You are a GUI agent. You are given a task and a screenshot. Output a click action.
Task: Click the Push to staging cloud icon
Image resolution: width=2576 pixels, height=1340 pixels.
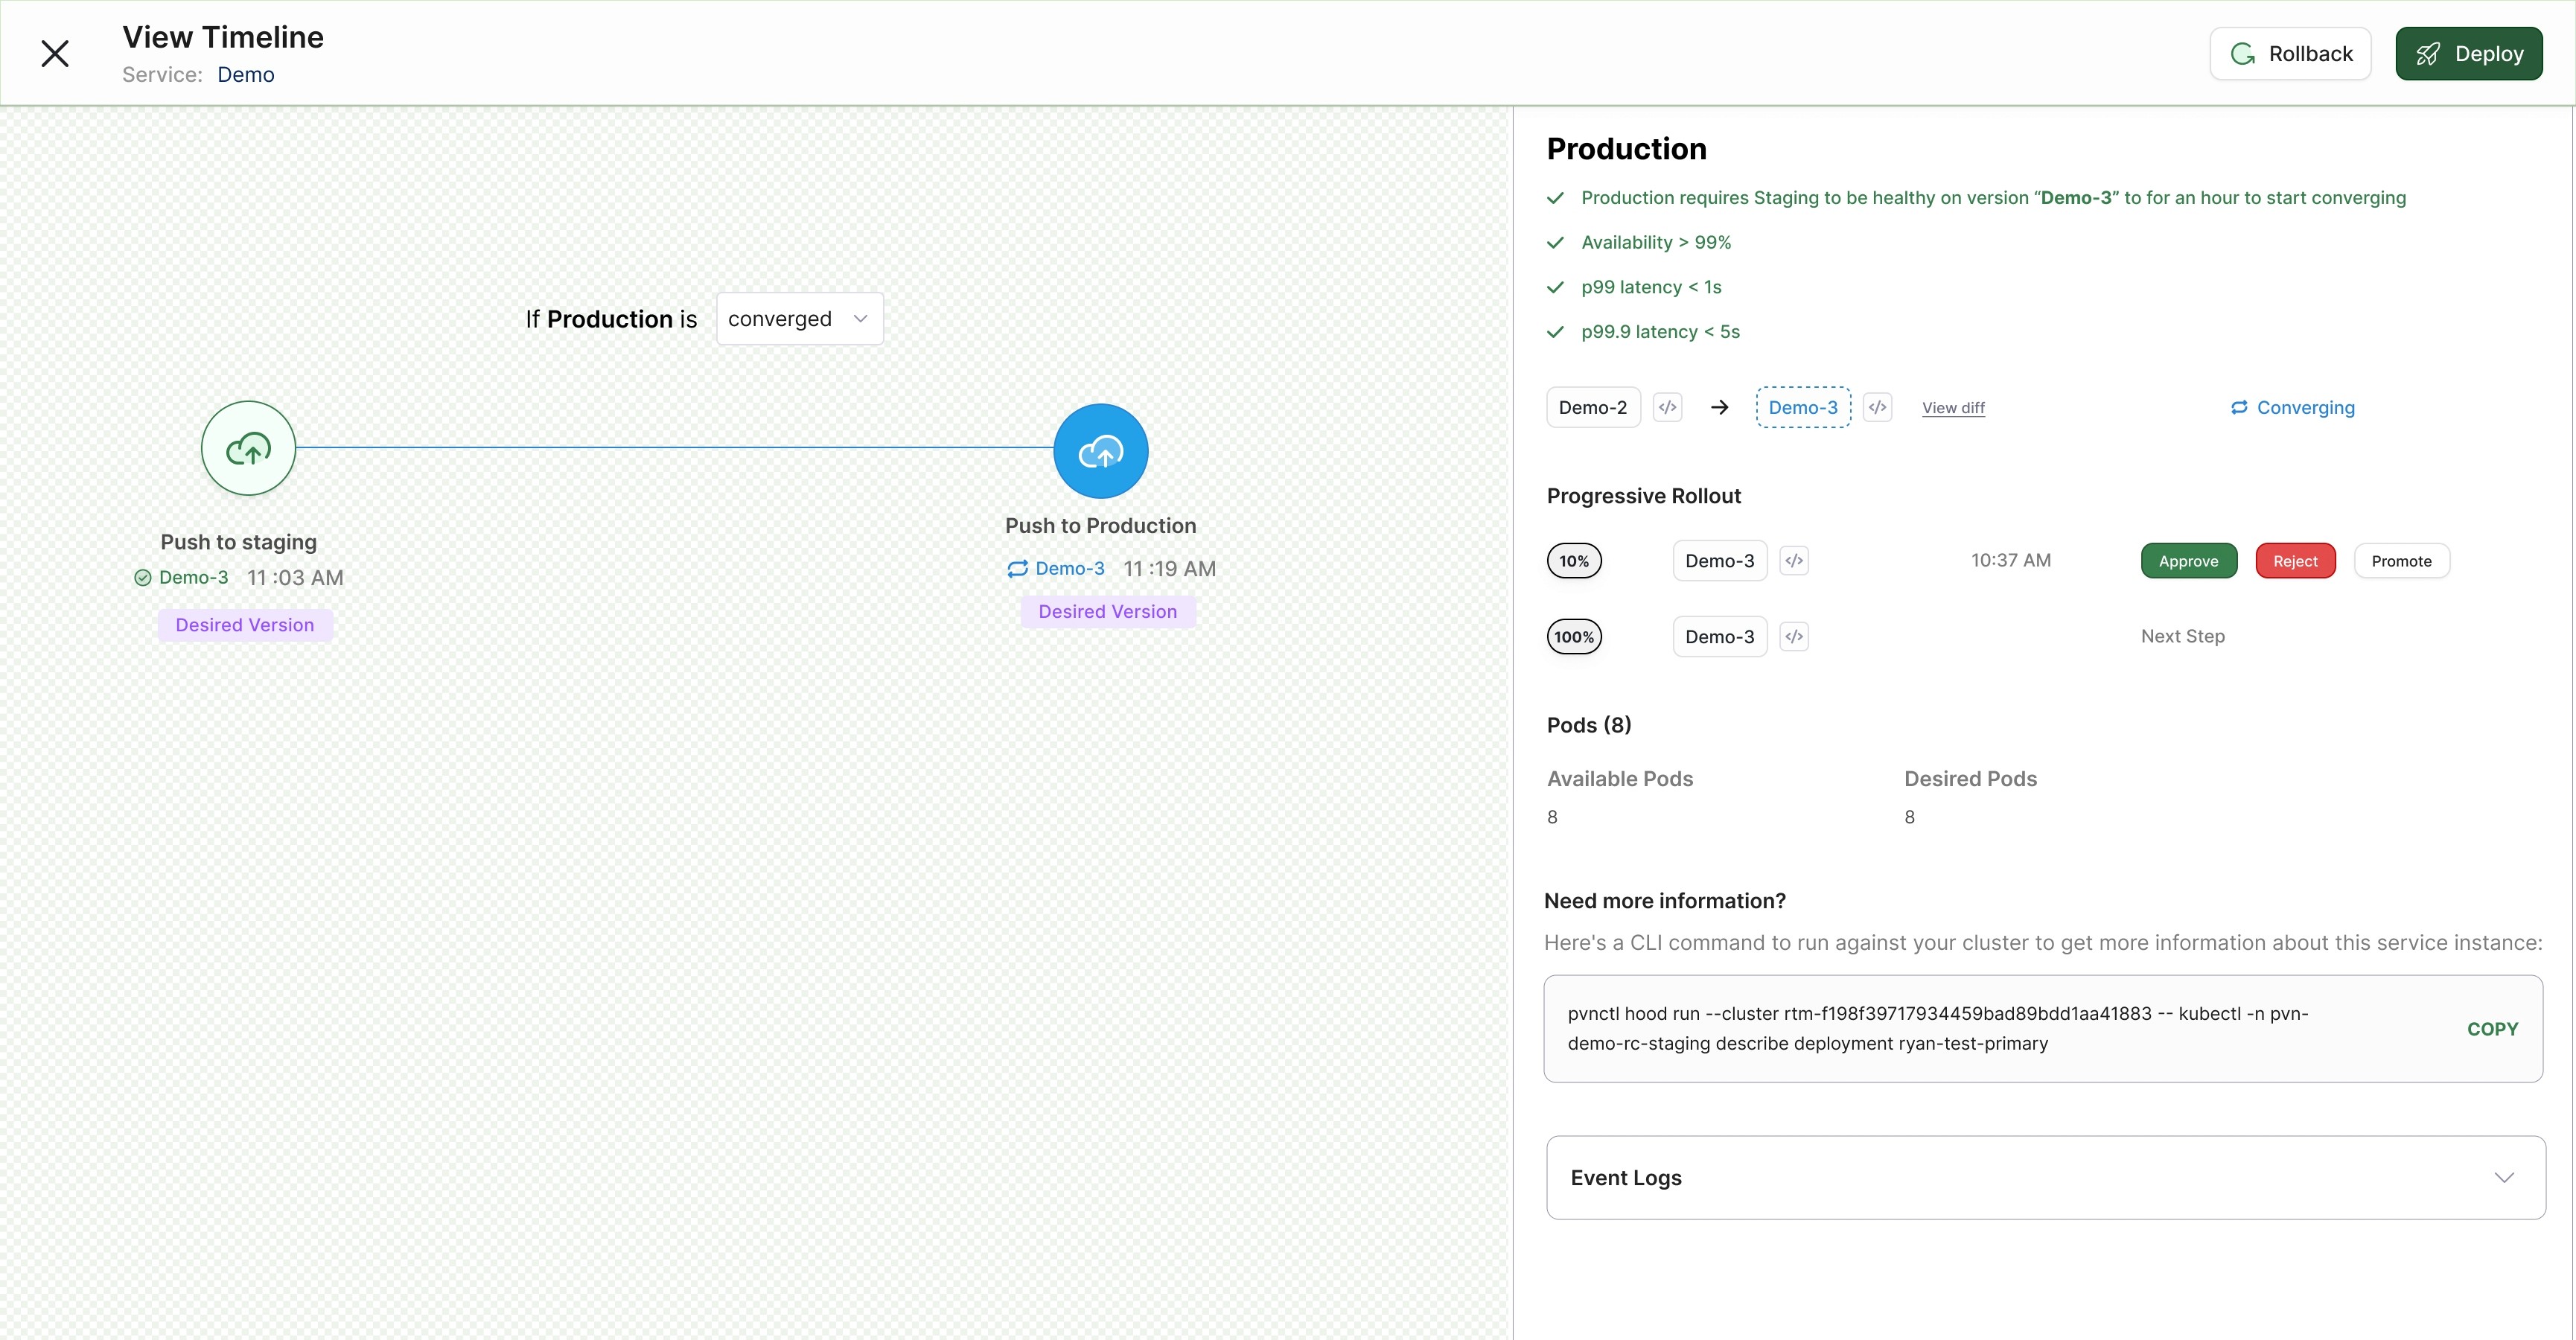[x=248, y=448]
